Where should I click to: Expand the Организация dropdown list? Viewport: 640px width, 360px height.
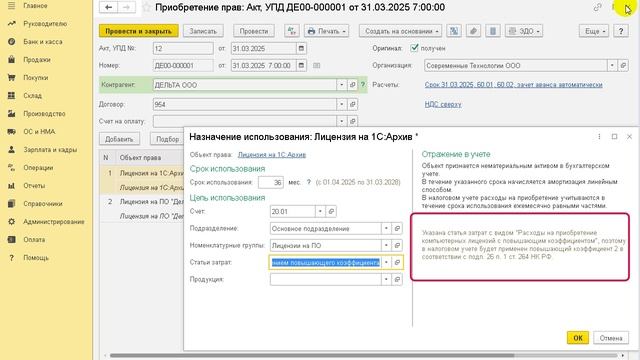point(612,65)
